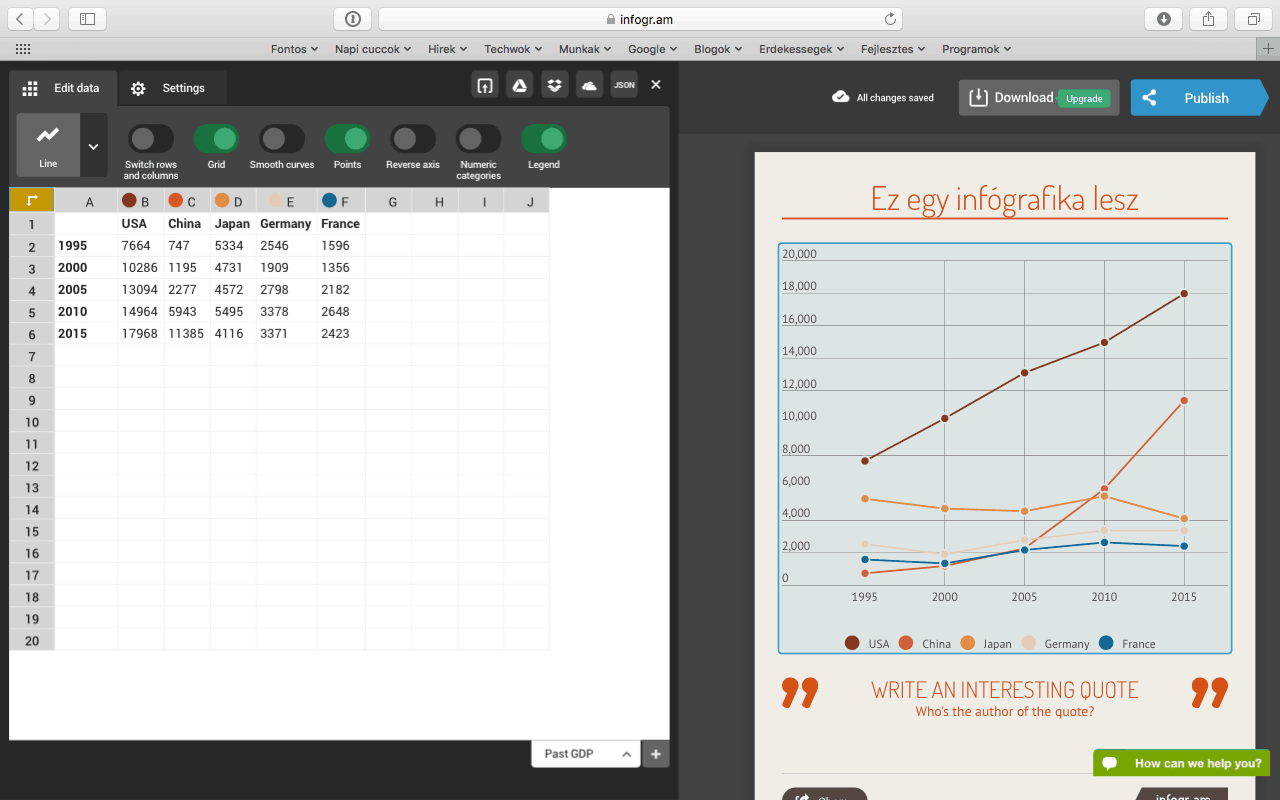Disable the Grid toggle
Screen dimensions: 1280x800
[216, 139]
